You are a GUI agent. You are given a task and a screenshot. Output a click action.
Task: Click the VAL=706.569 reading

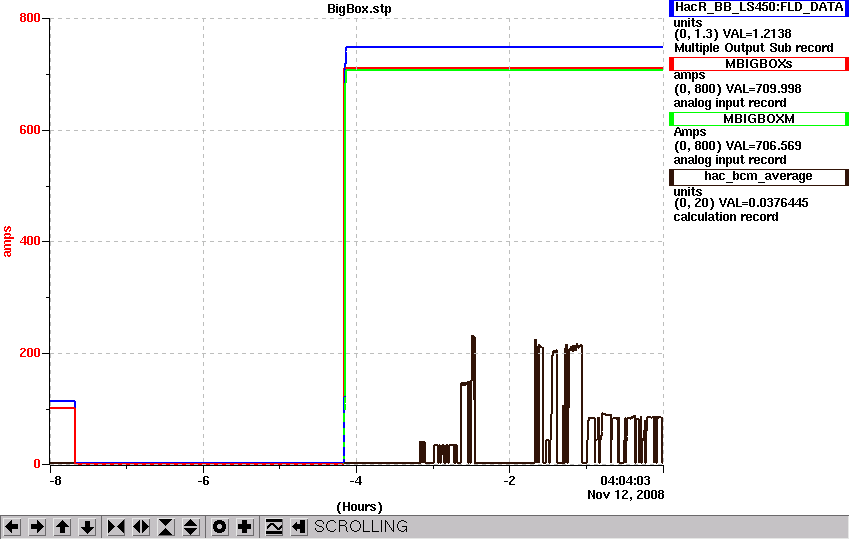[x=763, y=146]
